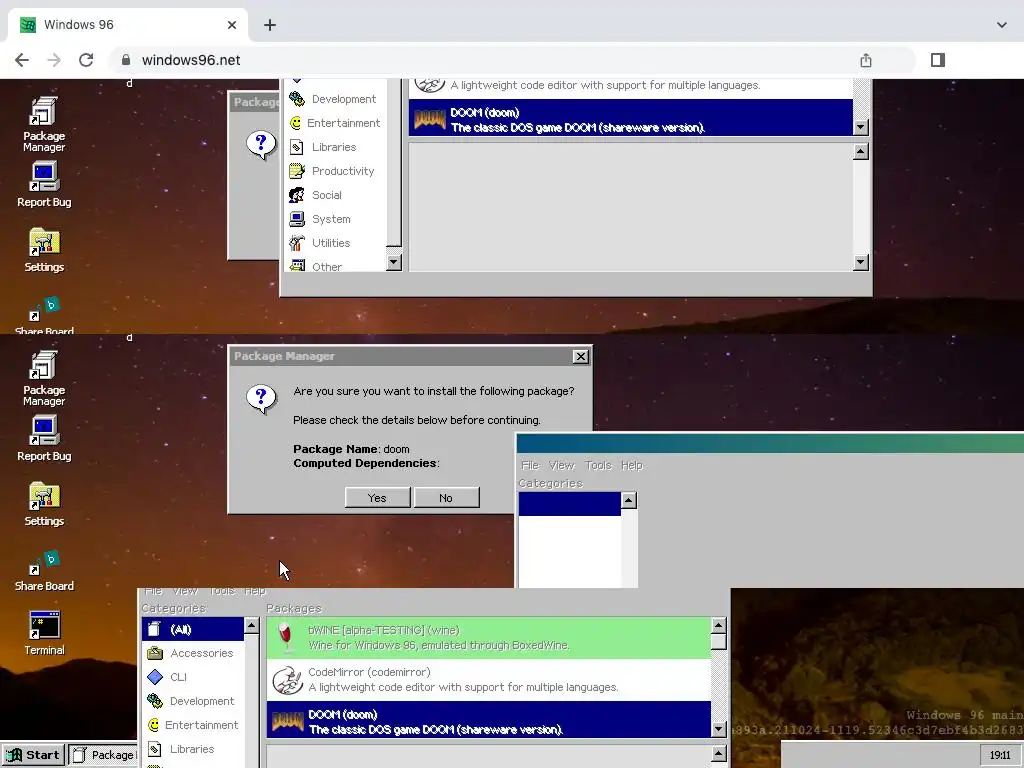The image size is (1024, 768).
Task: Click scroll-down arrow under the category list containing Other
Action: [x=393, y=263]
